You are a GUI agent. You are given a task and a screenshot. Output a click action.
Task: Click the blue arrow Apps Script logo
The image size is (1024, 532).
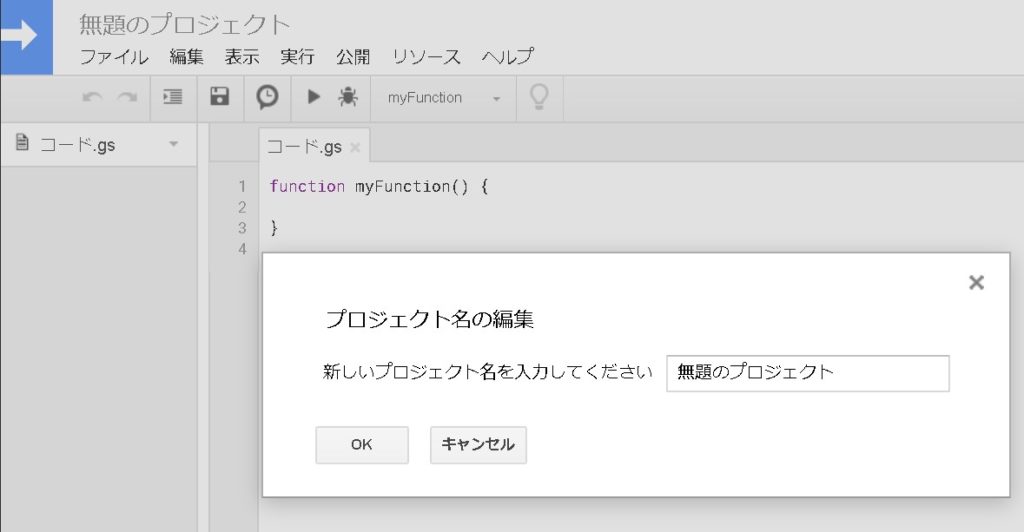[x=25, y=37]
